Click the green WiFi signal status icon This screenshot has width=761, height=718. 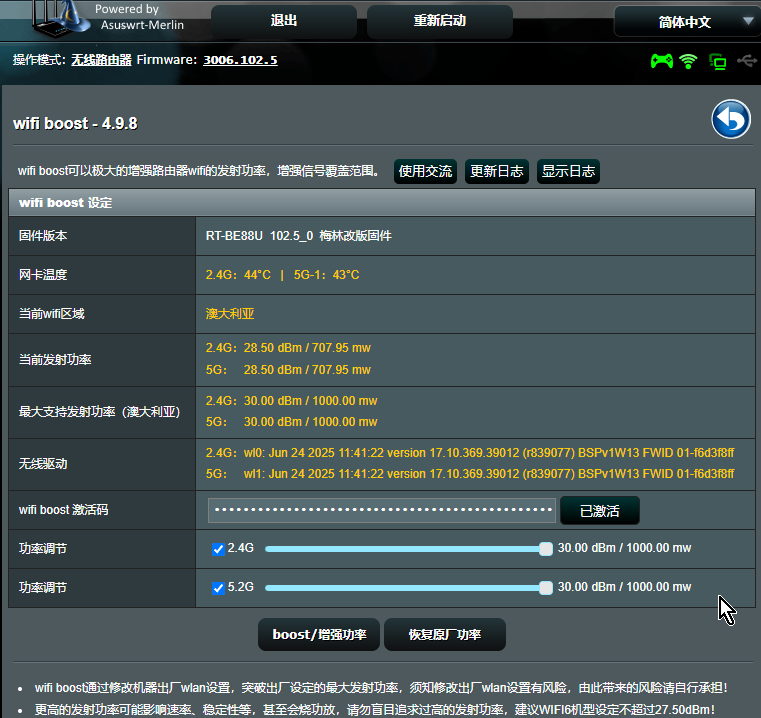(688, 61)
